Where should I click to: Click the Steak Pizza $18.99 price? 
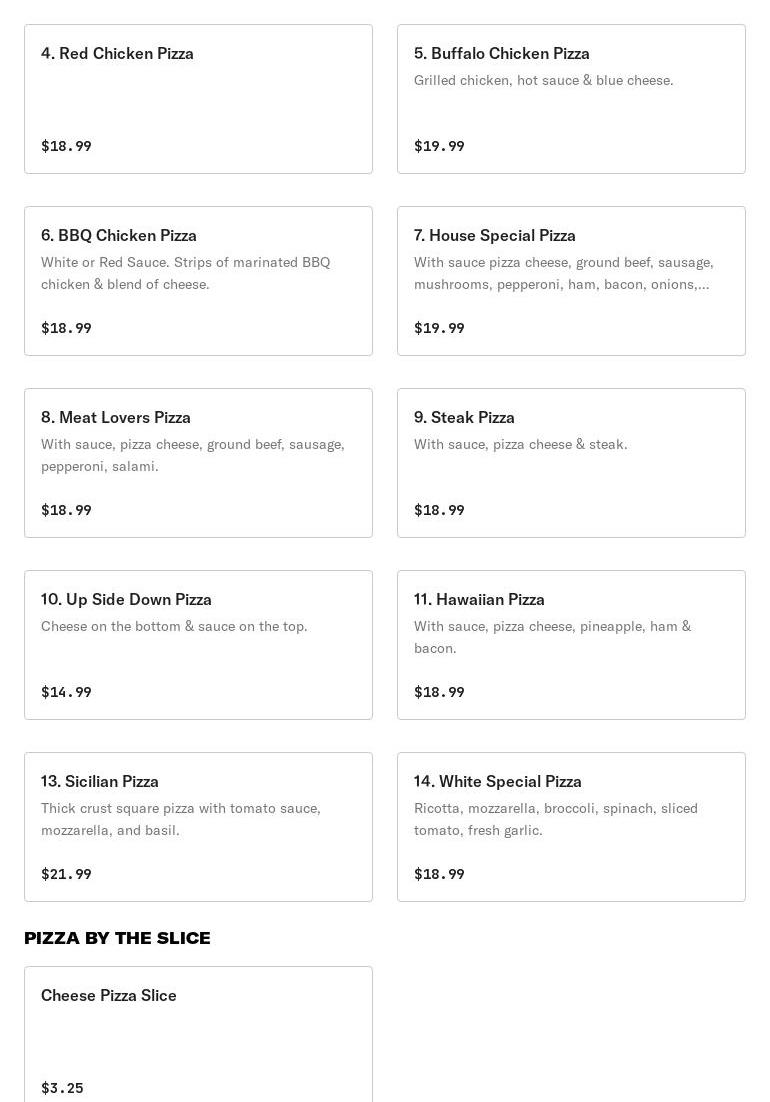(x=439, y=510)
